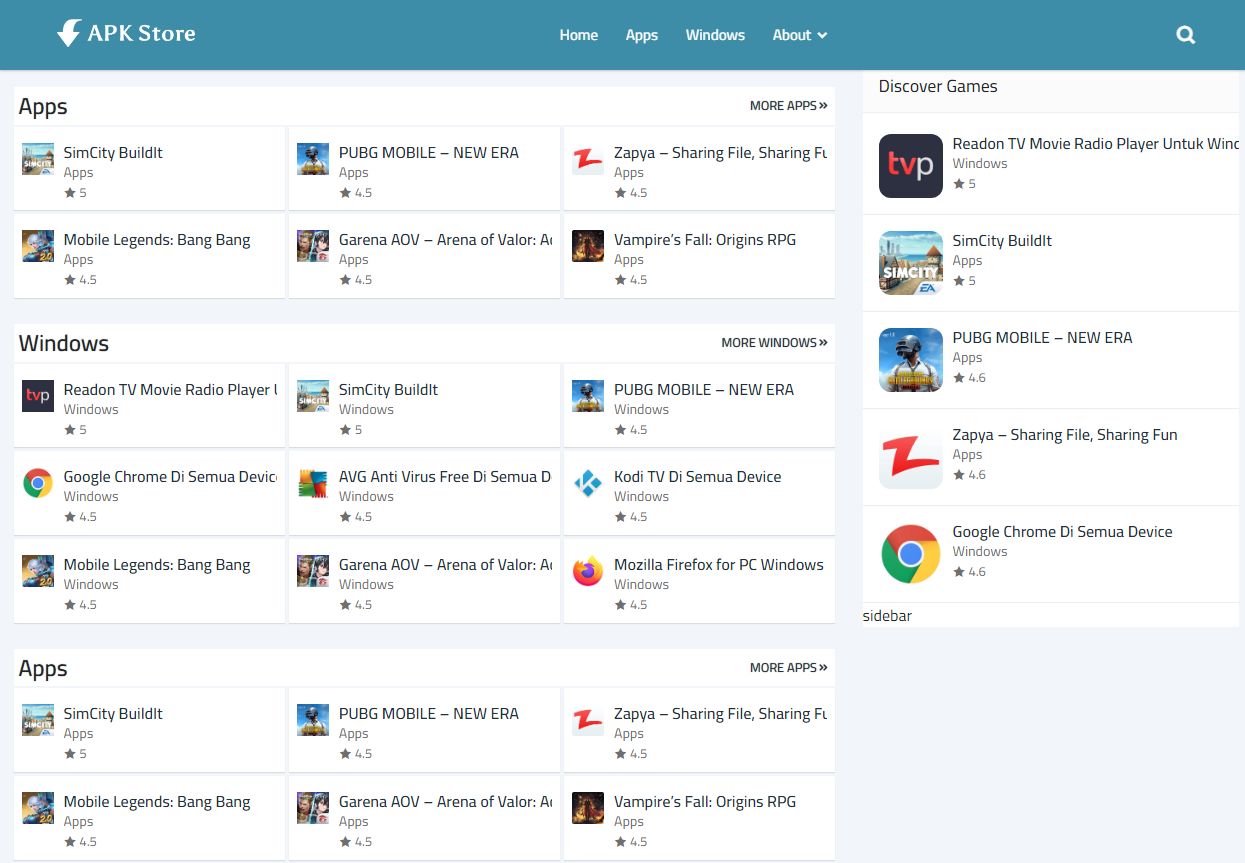The width and height of the screenshot is (1245, 863).
Task: Click the Kodi TV icon
Action: [x=588, y=484]
